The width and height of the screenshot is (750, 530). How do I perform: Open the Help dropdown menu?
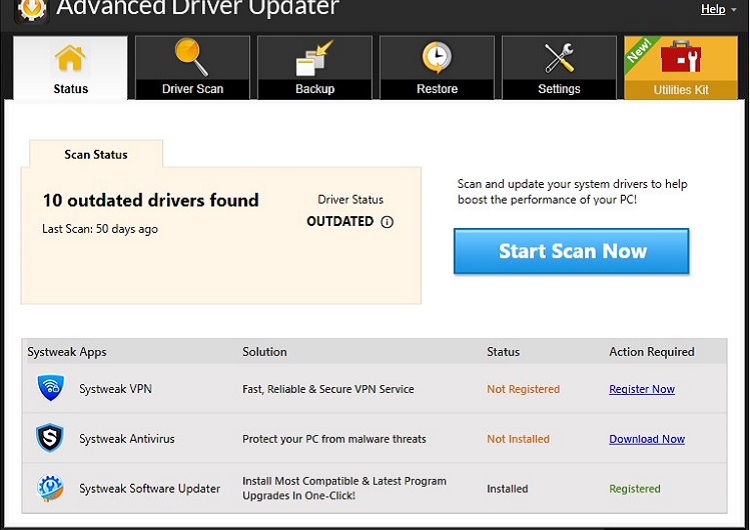(718, 9)
